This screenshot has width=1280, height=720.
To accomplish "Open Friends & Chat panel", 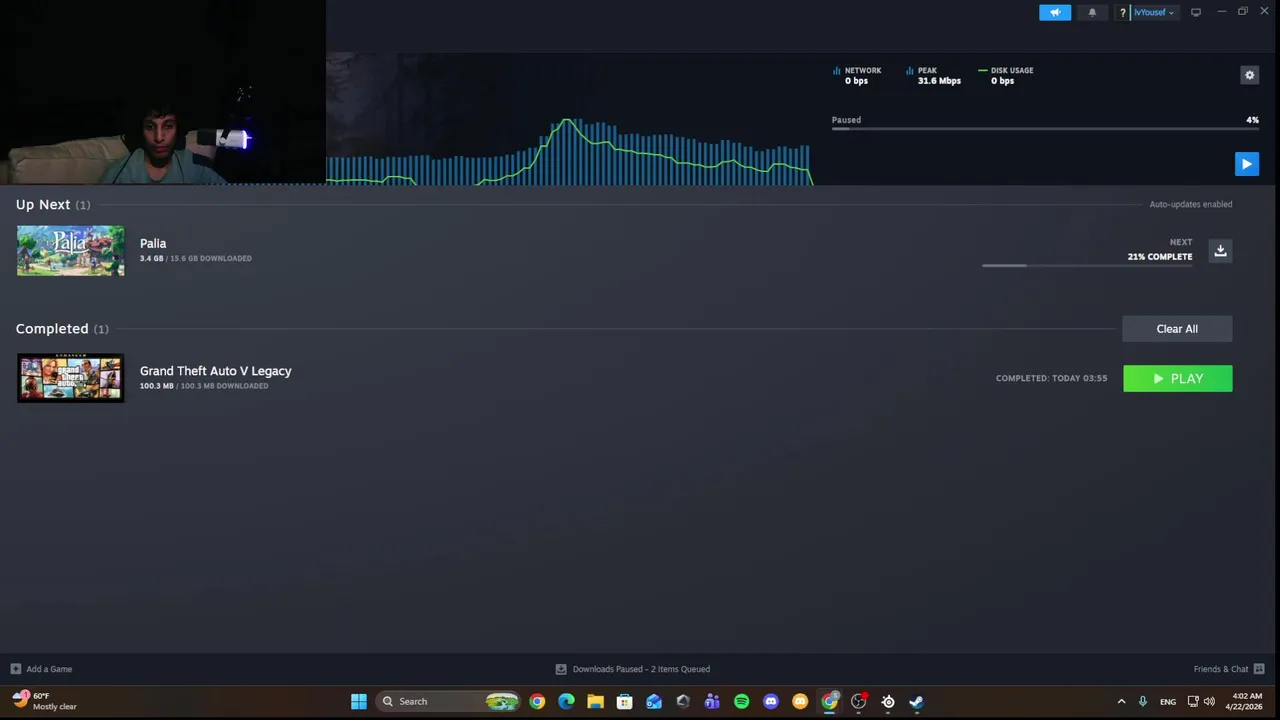I will (x=1229, y=669).
